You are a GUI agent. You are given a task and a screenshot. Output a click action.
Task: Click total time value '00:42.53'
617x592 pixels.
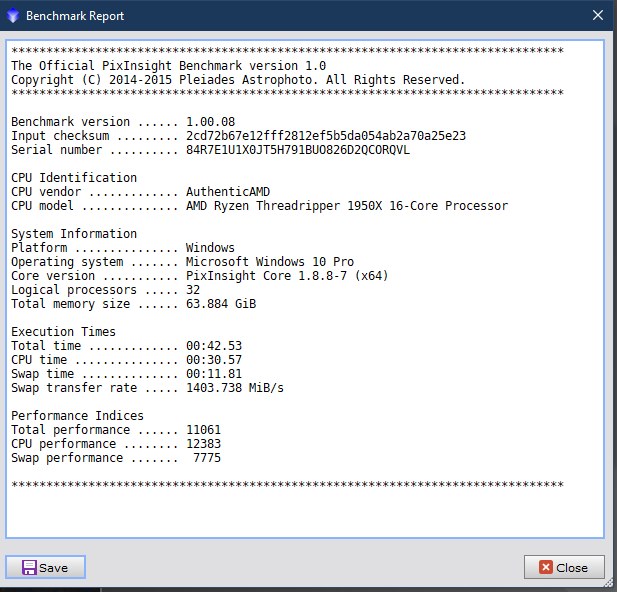tap(214, 346)
